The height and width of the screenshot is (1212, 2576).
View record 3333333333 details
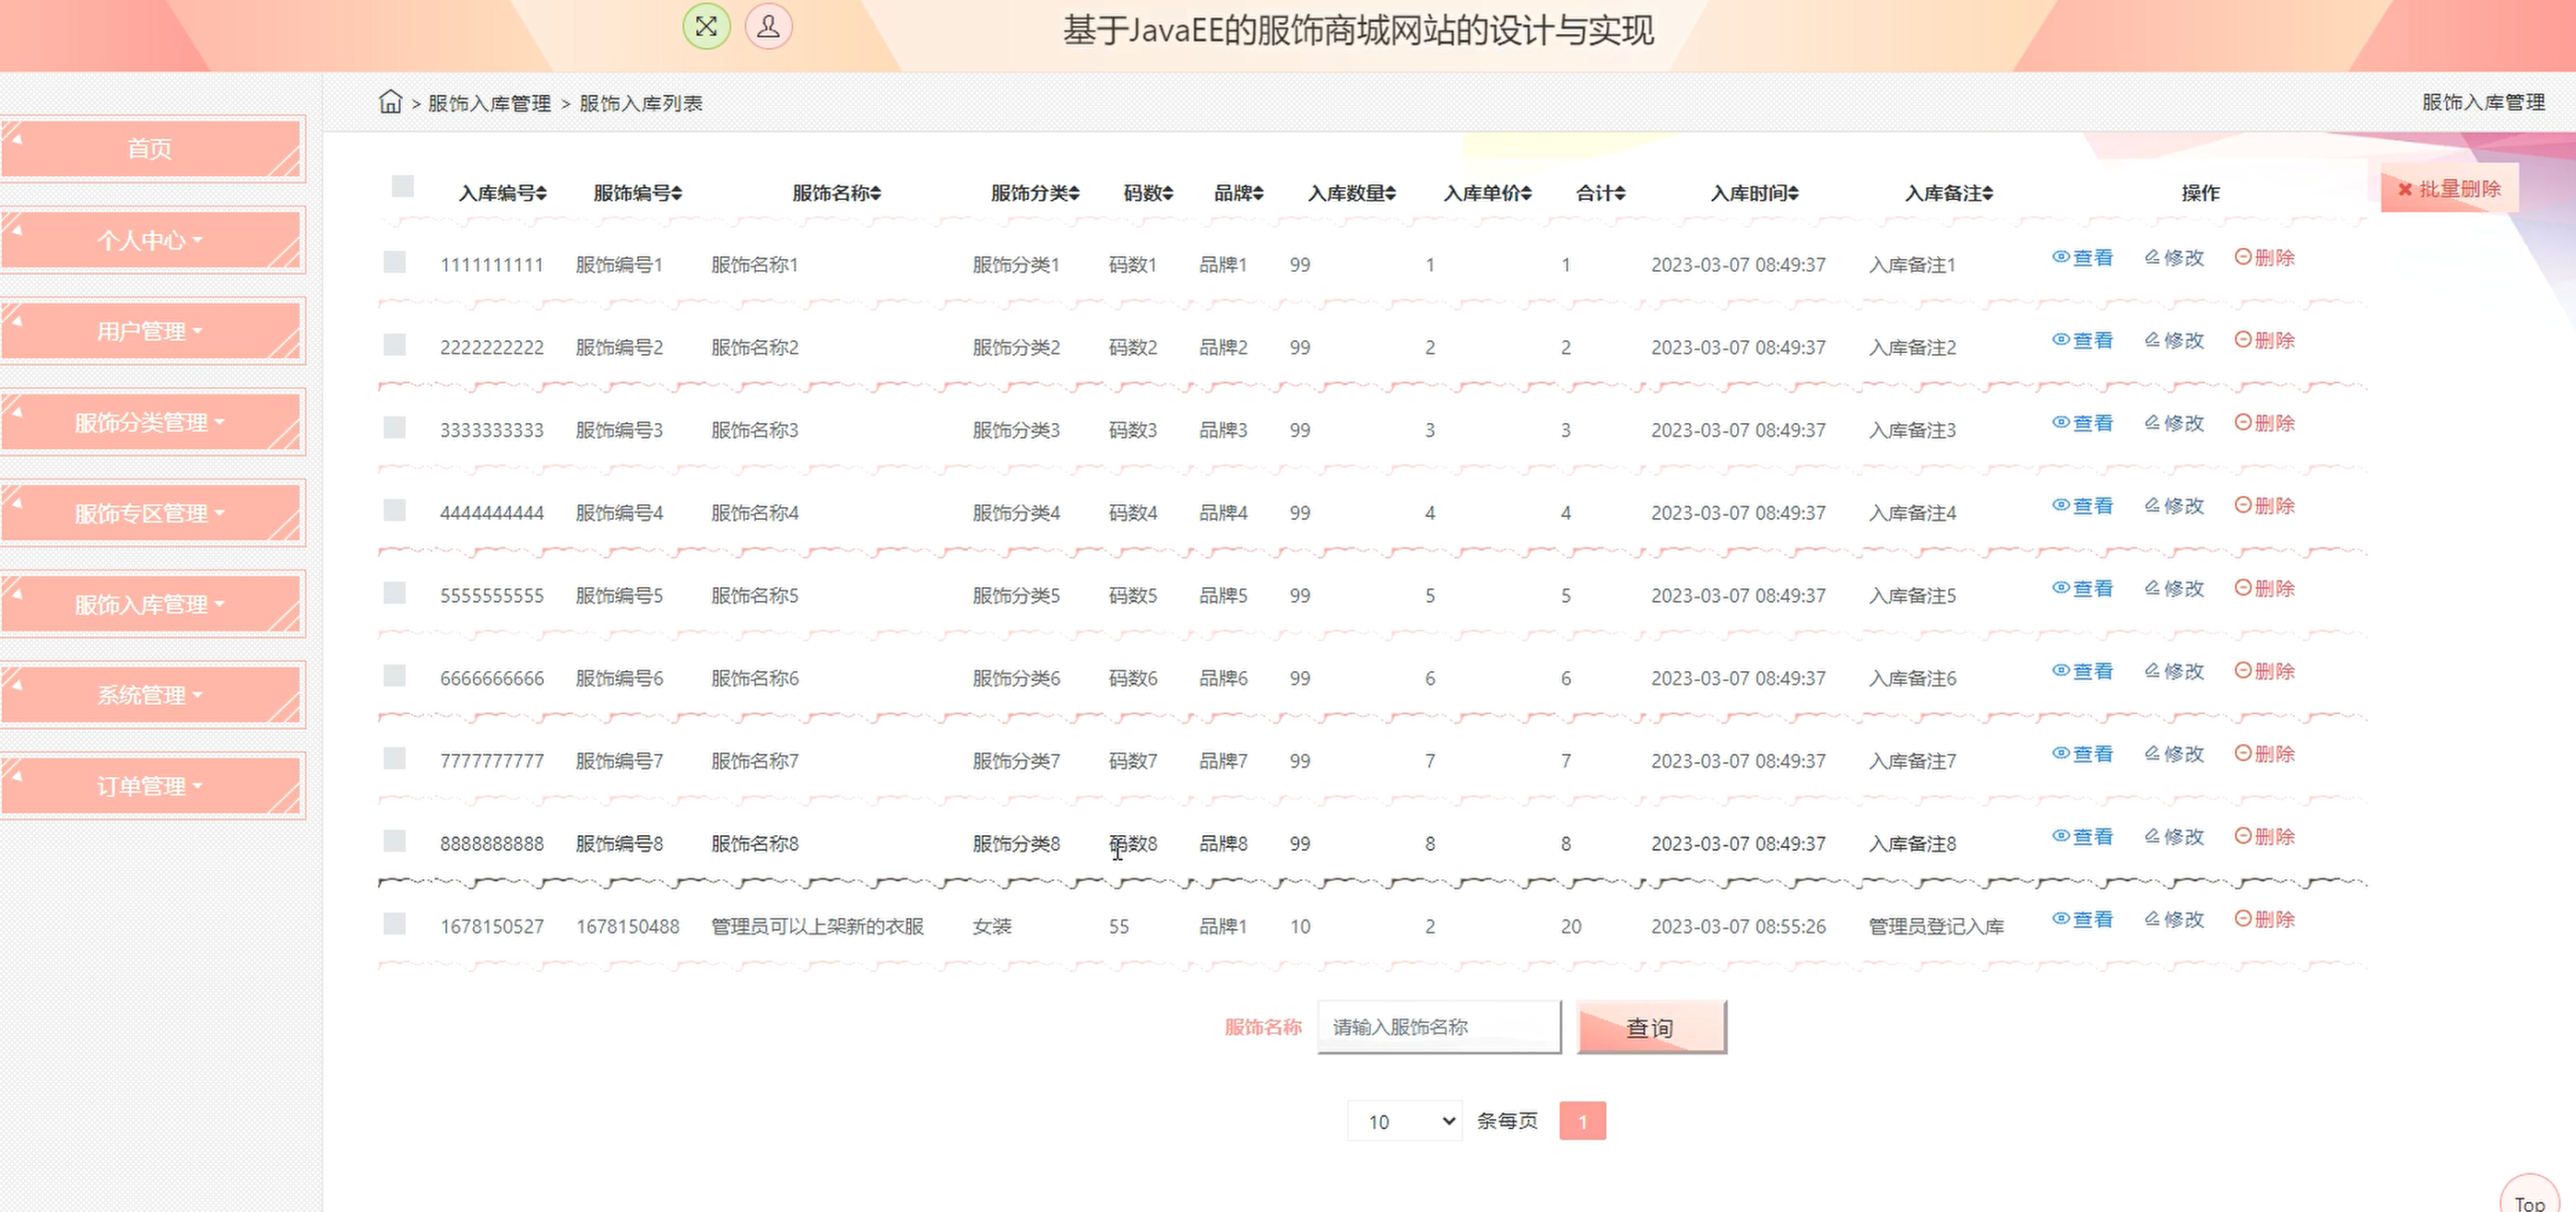(2083, 424)
